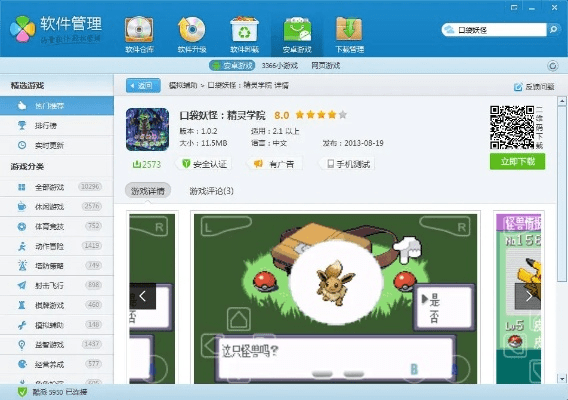Click the tower icon beside 塔防策略

(22, 266)
